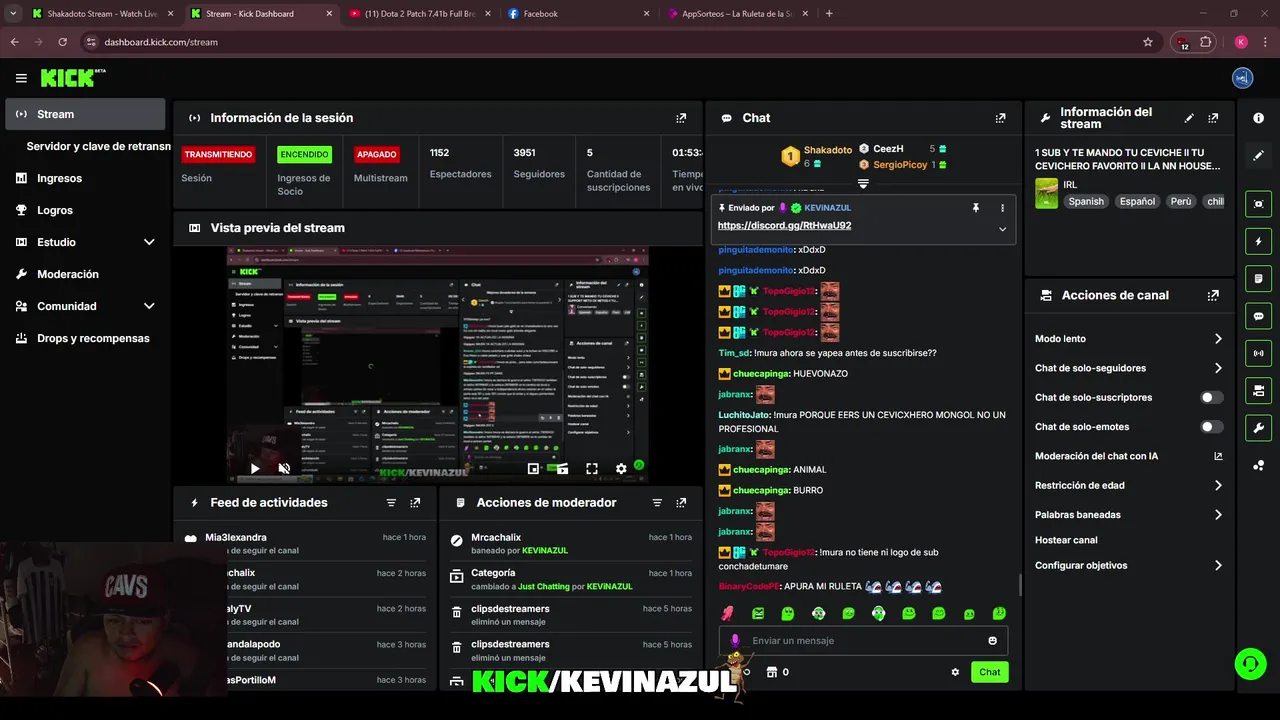The width and height of the screenshot is (1280, 720).
Task: Pop out the Feed de actividades panel
Action: pyautogui.click(x=415, y=503)
